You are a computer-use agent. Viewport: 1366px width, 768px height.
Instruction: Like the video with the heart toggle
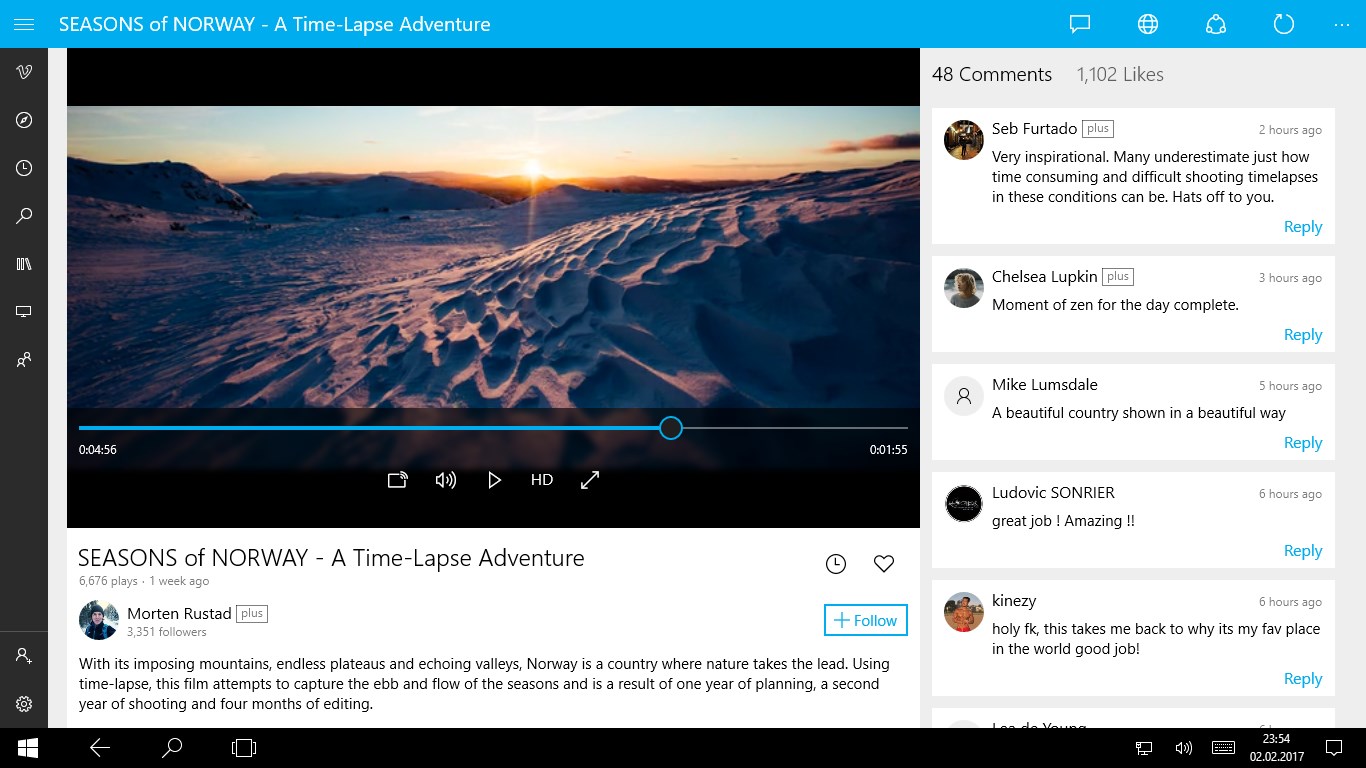point(883,563)
